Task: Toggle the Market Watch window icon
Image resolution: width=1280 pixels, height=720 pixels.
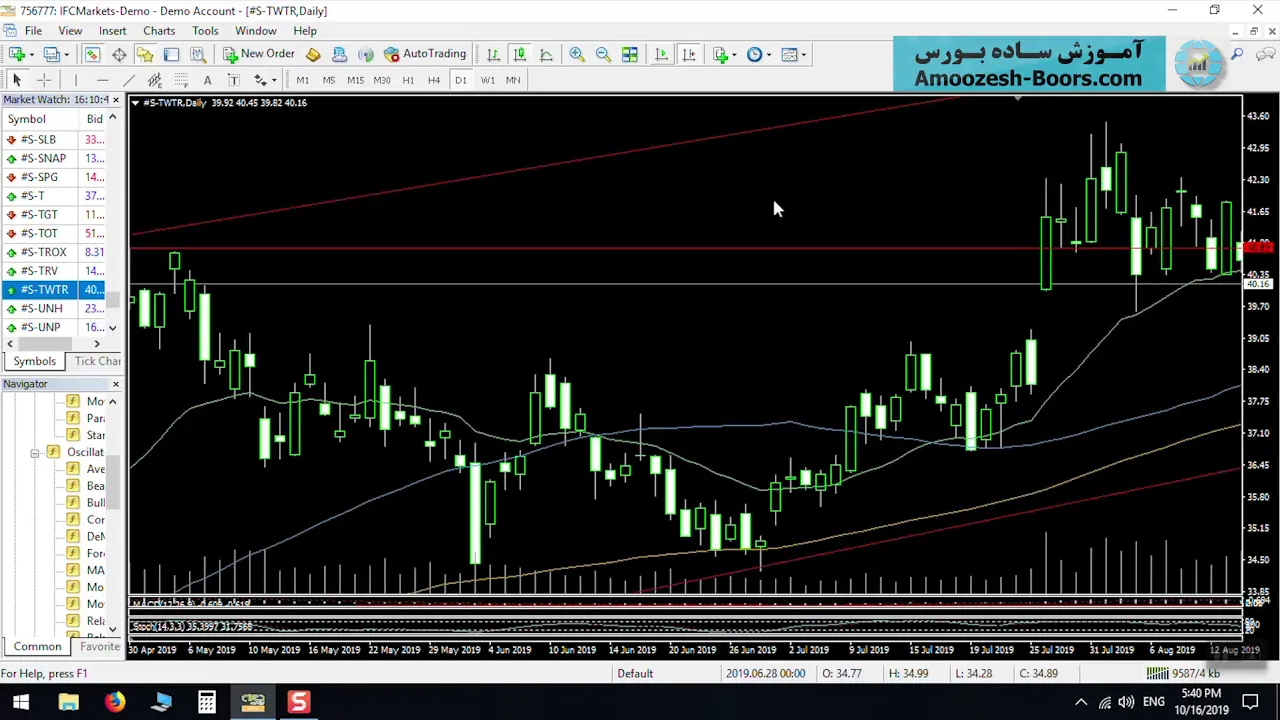Action: (x=92, y=54)
